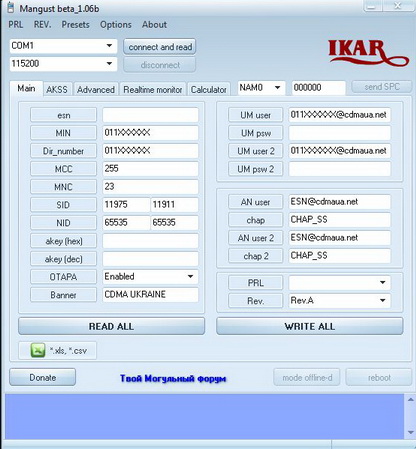The width and height of the screenshot is (416, 449).
Task: Open the Rev.A revision dropdown
Action: 339,301
